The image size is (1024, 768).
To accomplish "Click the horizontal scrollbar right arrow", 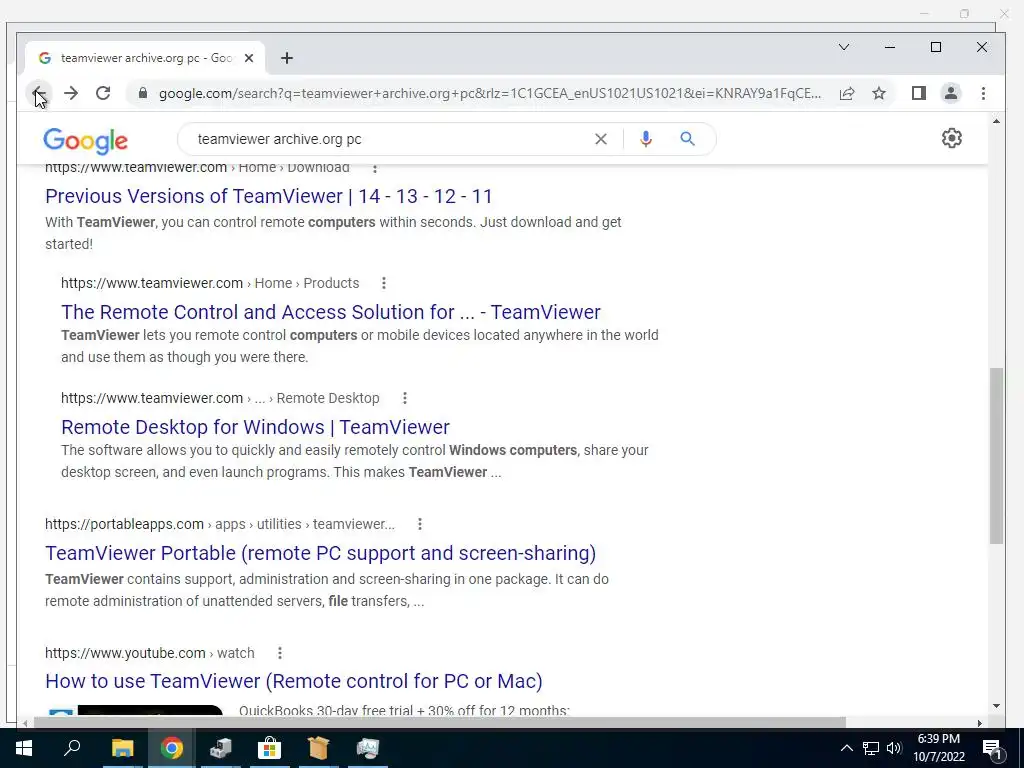I will [980, 723].
